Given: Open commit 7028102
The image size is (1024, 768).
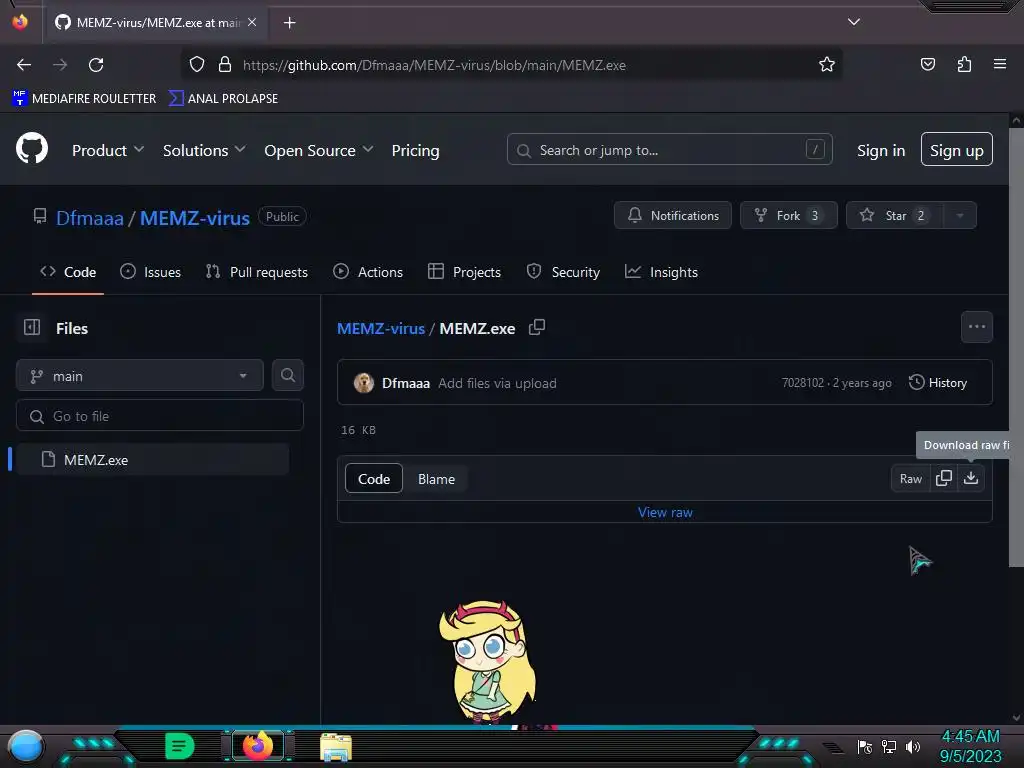Looking at the screenshot, I should pyautogui.click(x=803, y=383).
